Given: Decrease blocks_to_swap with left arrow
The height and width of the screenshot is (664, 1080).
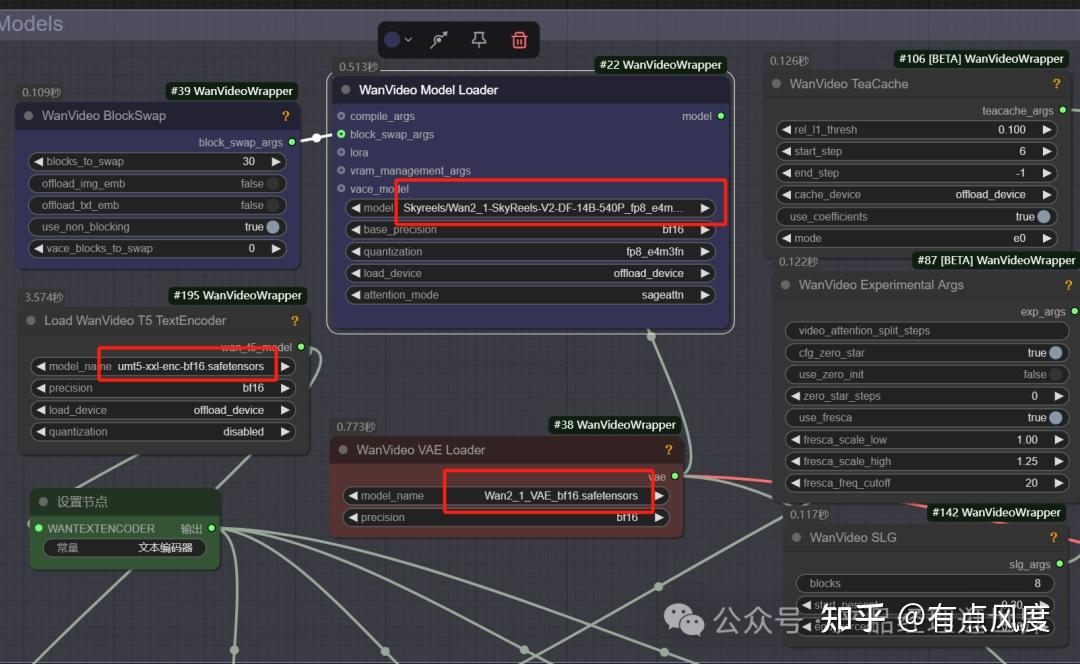Looking at the screenshot, I should [x=38, y=161].
